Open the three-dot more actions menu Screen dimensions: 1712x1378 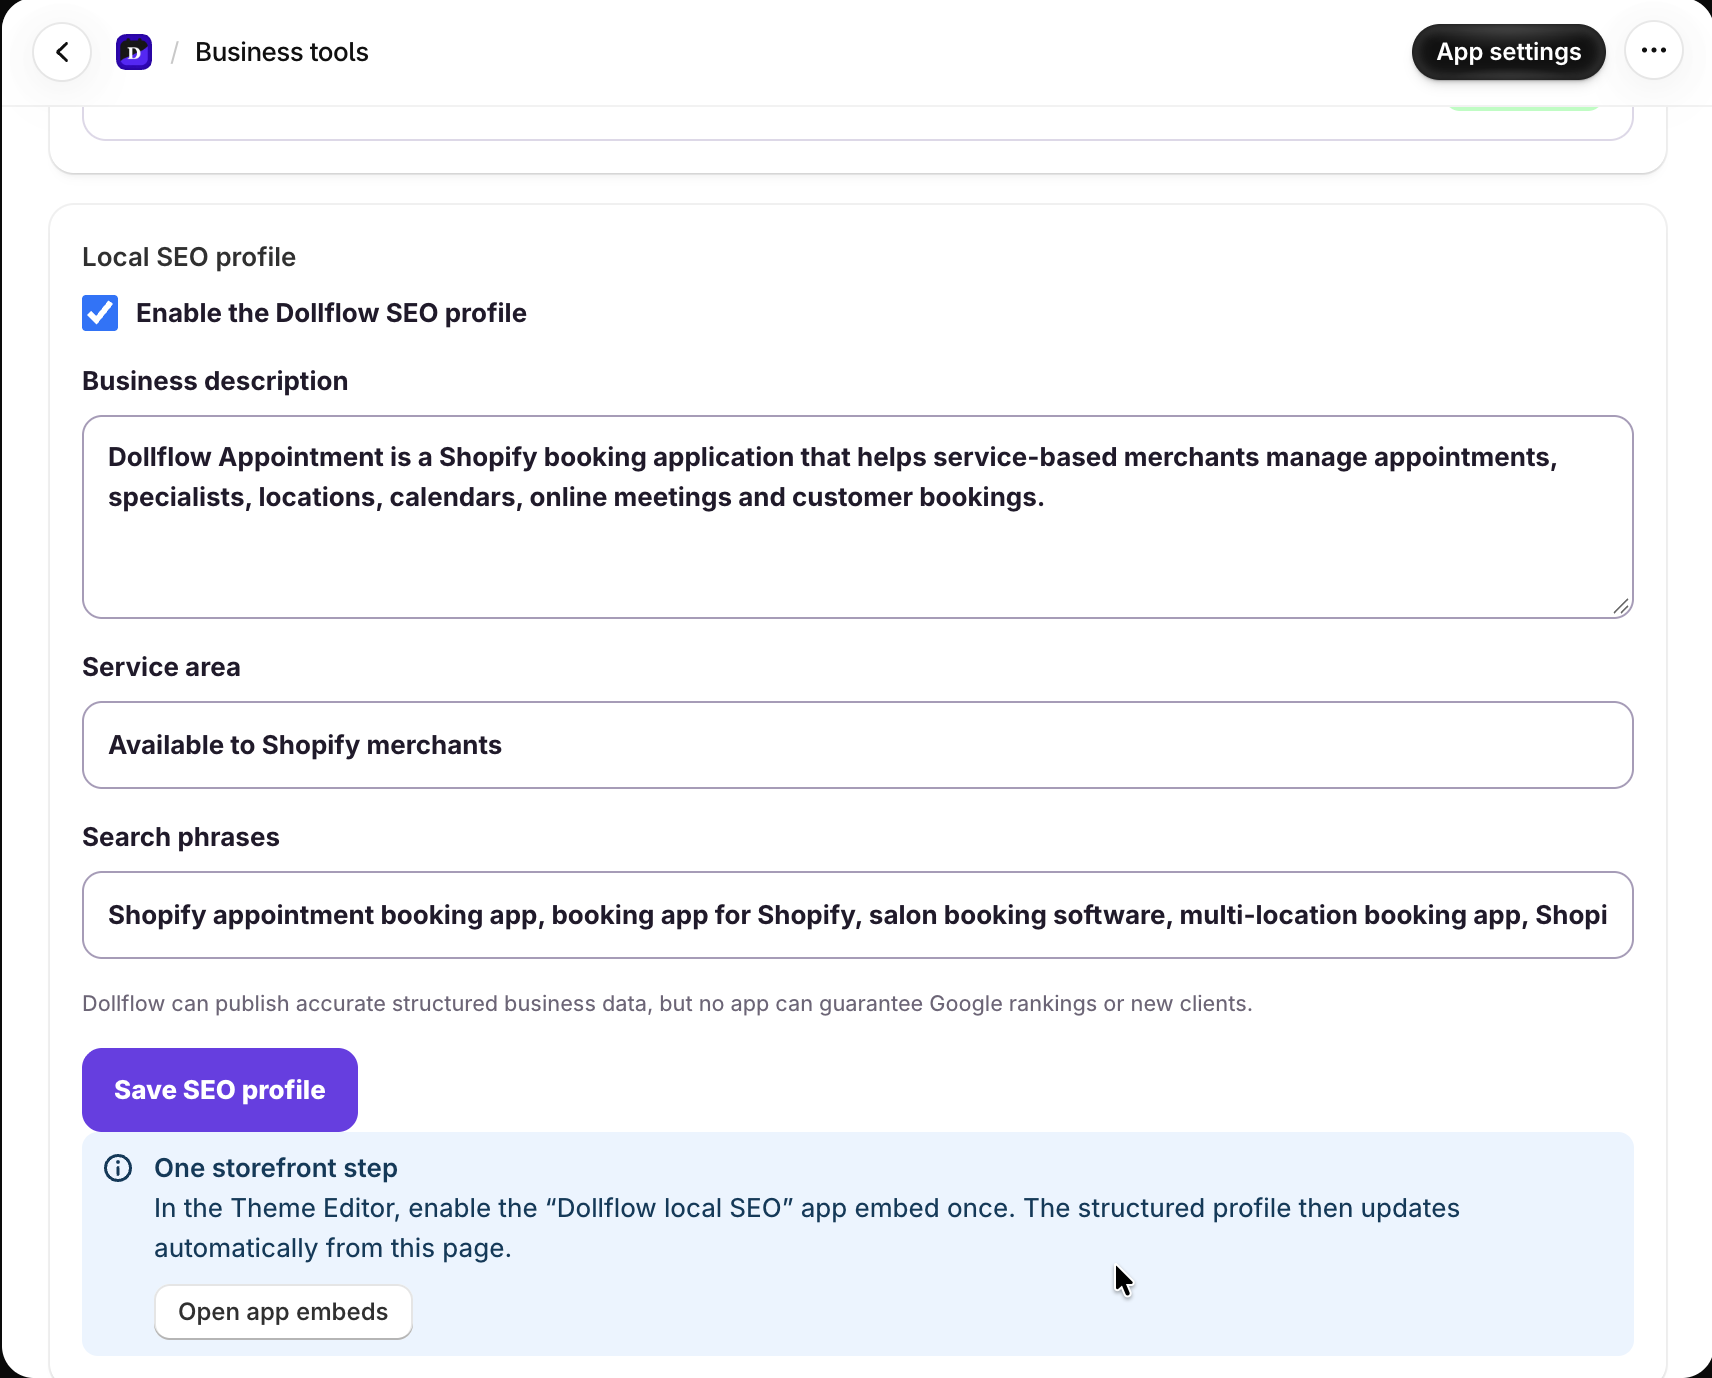(1654, 51)
